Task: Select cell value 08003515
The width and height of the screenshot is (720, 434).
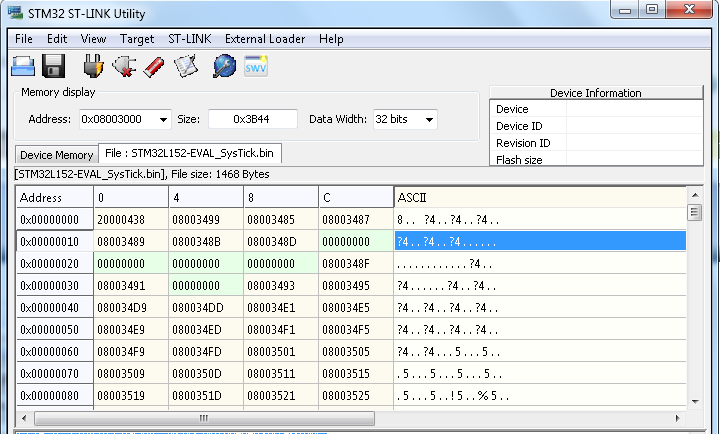Action: point(356,374)
